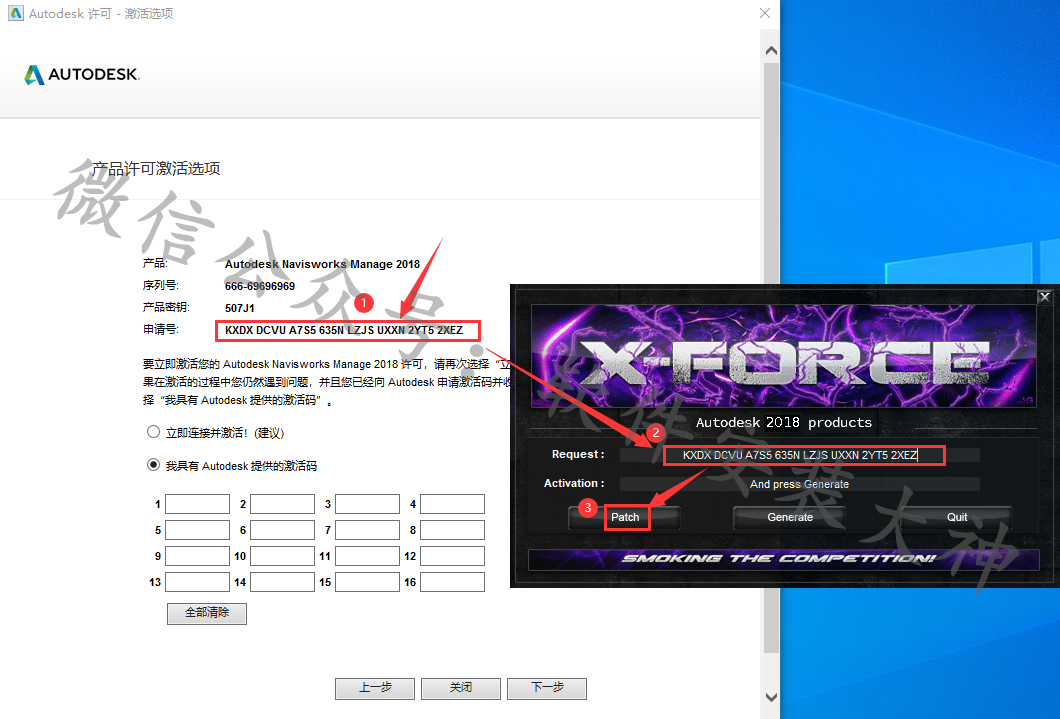Click activation code box 10

tap(283, 556)
